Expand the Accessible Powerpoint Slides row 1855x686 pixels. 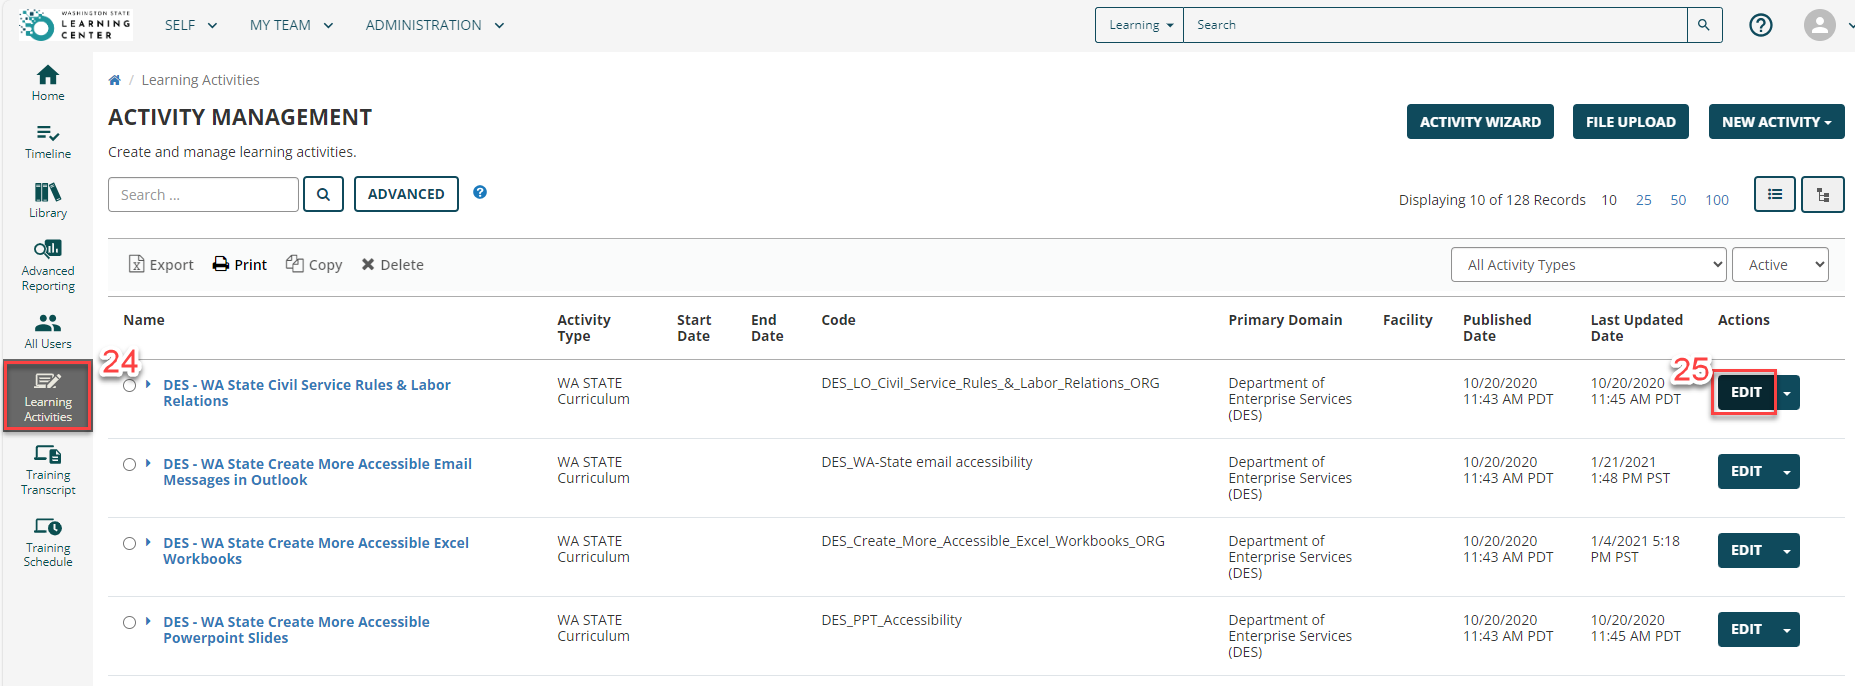pyautogui.click(x=148, y=621)
